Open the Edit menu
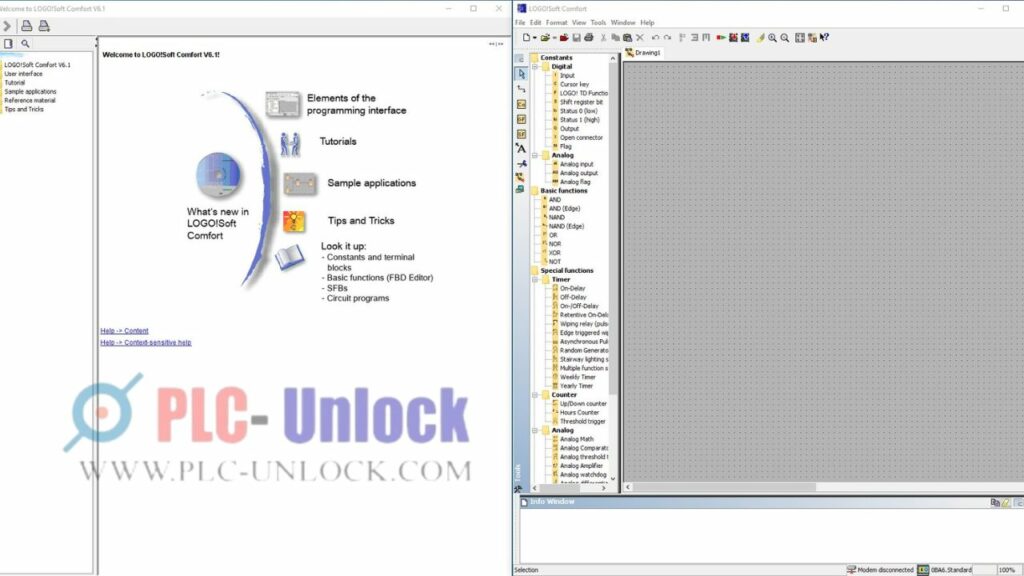 point(536,22)
